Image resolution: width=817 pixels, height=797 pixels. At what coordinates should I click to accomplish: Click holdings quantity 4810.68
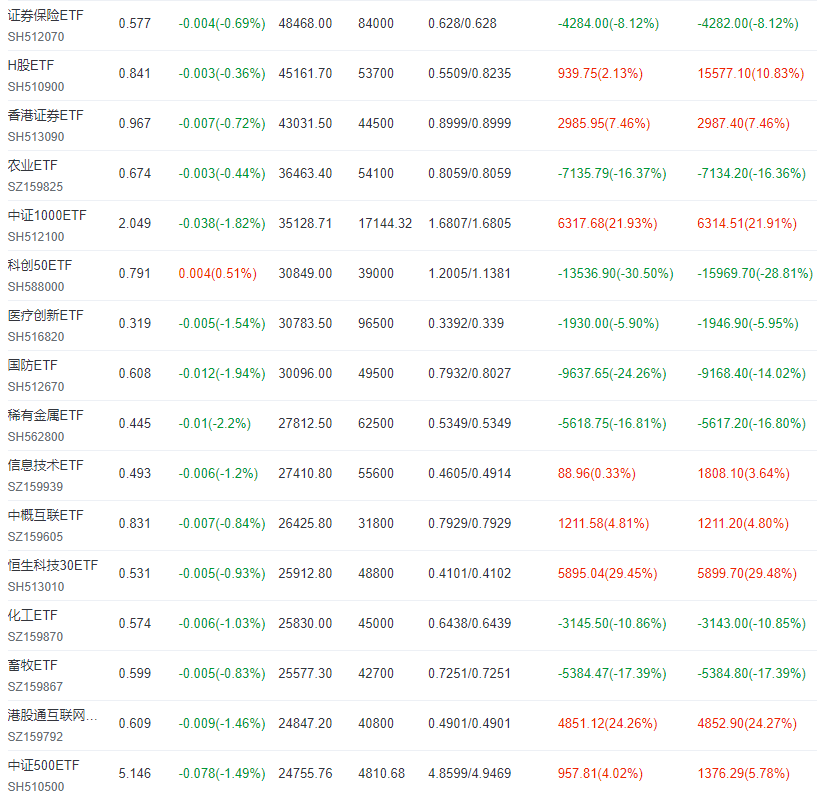point(381,774)
